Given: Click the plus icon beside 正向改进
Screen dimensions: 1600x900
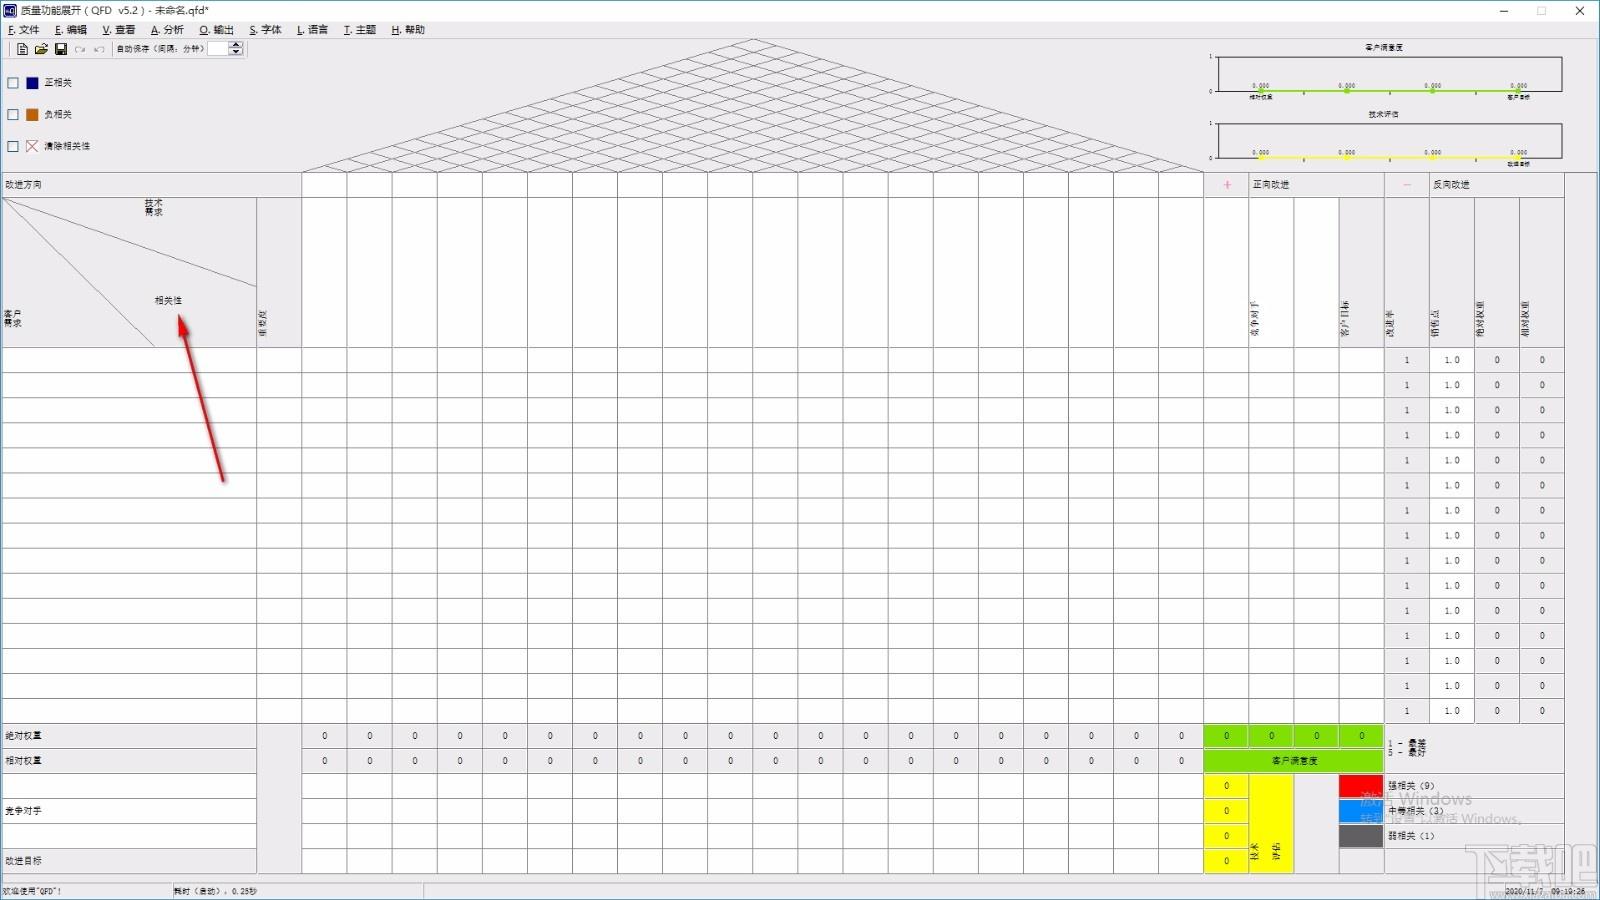Looking at the screenshot, I should (1227, 185).
